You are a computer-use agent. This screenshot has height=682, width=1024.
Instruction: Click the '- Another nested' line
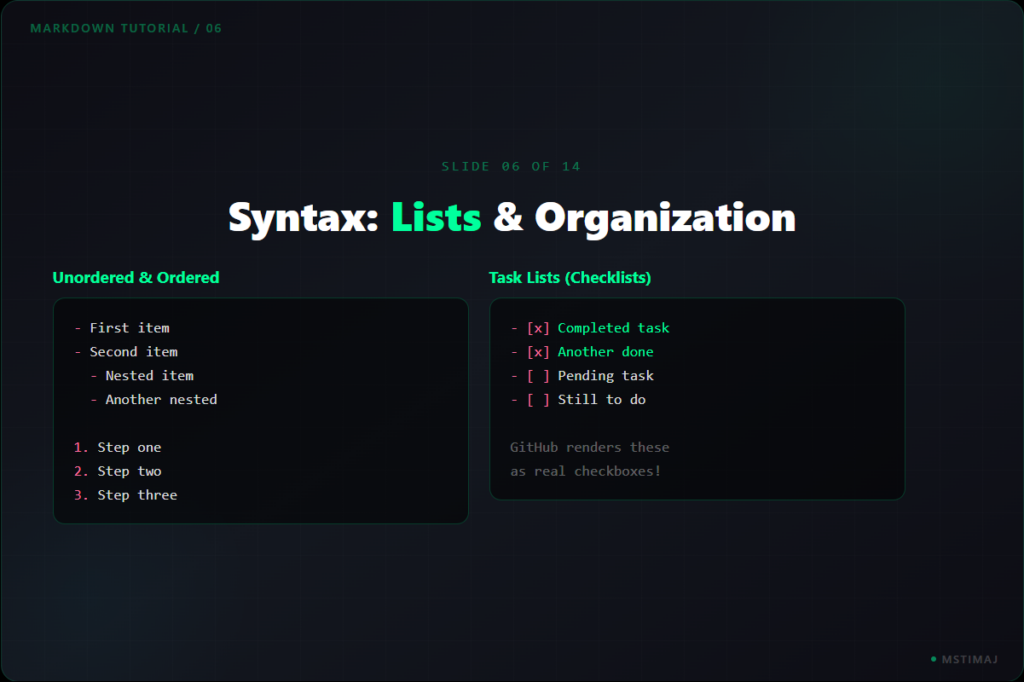tap(154, 399)
